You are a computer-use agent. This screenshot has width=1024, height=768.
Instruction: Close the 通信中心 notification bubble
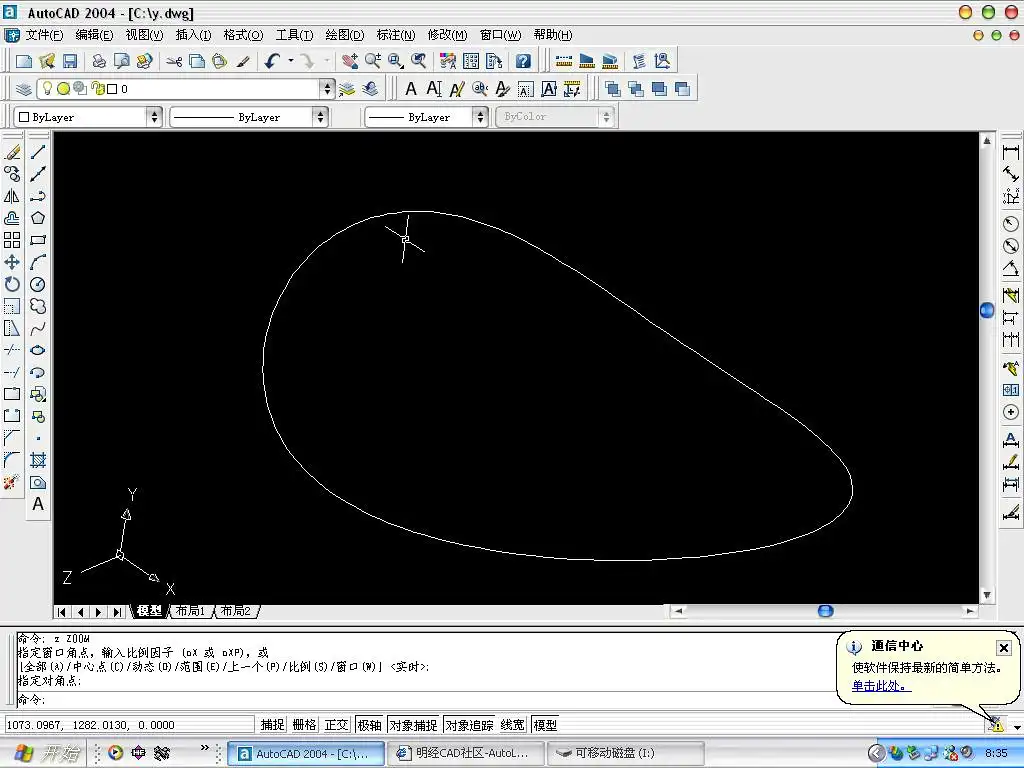[1004, 647]
